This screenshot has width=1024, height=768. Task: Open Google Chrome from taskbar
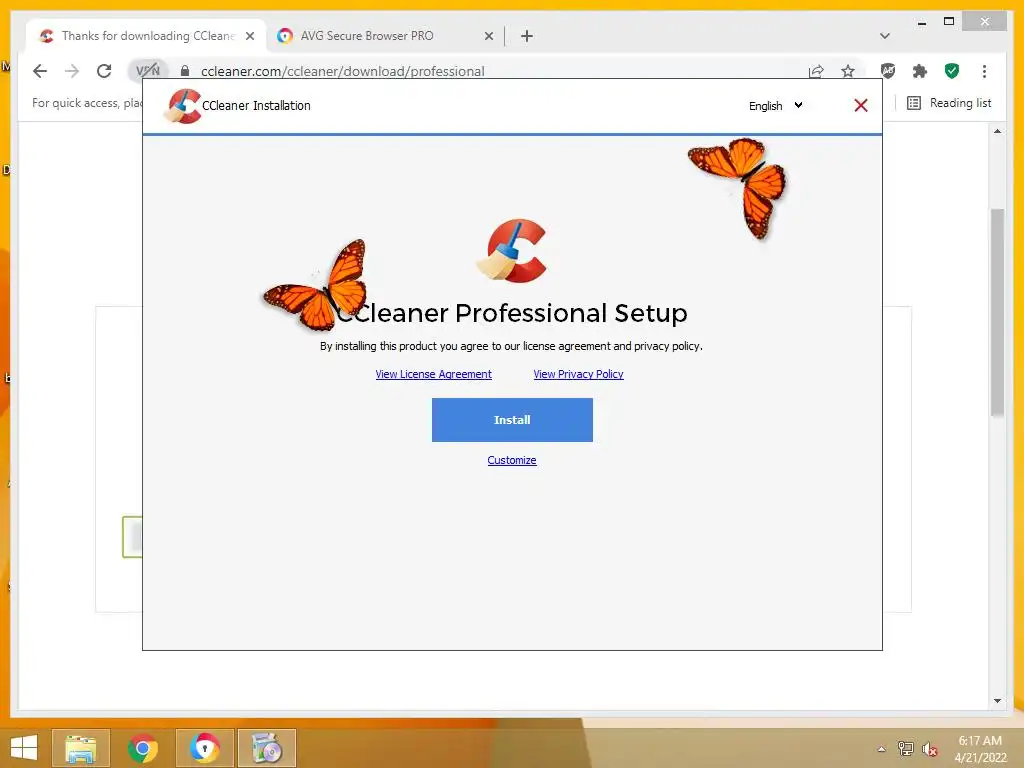(143, 748)
